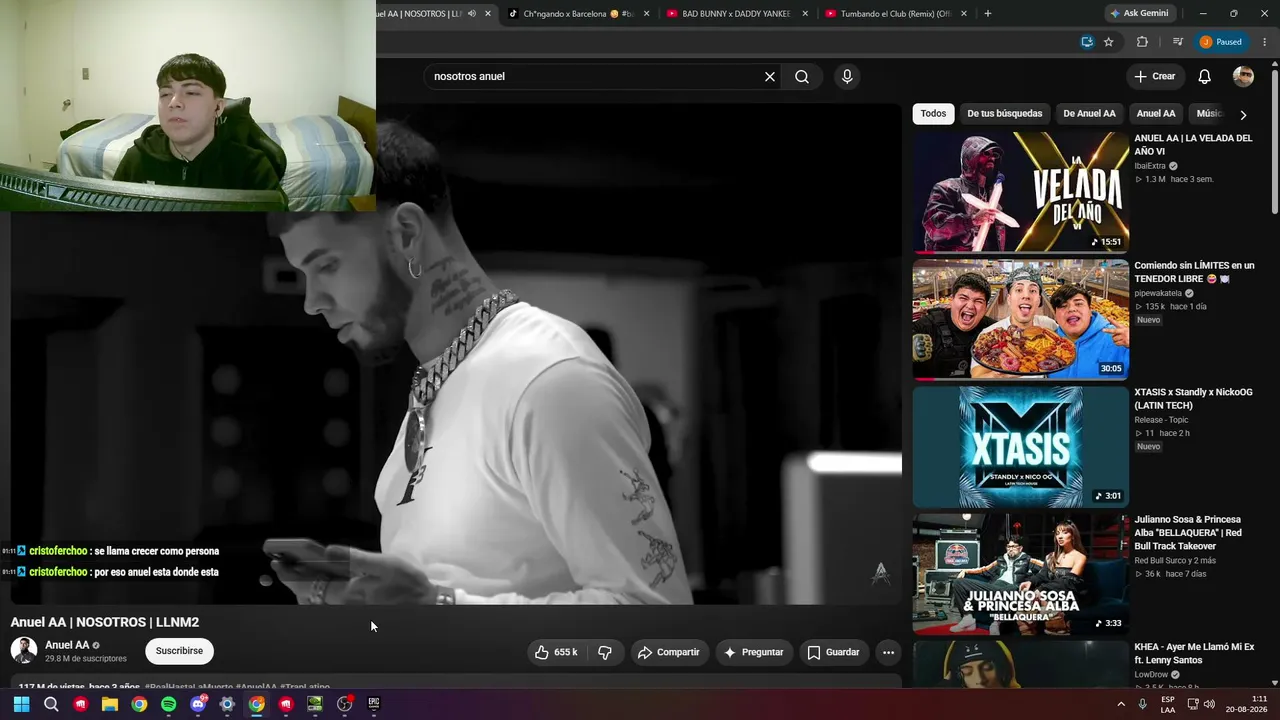
Task: Open the Ask Gemini panel
Action: (1139, 14)
